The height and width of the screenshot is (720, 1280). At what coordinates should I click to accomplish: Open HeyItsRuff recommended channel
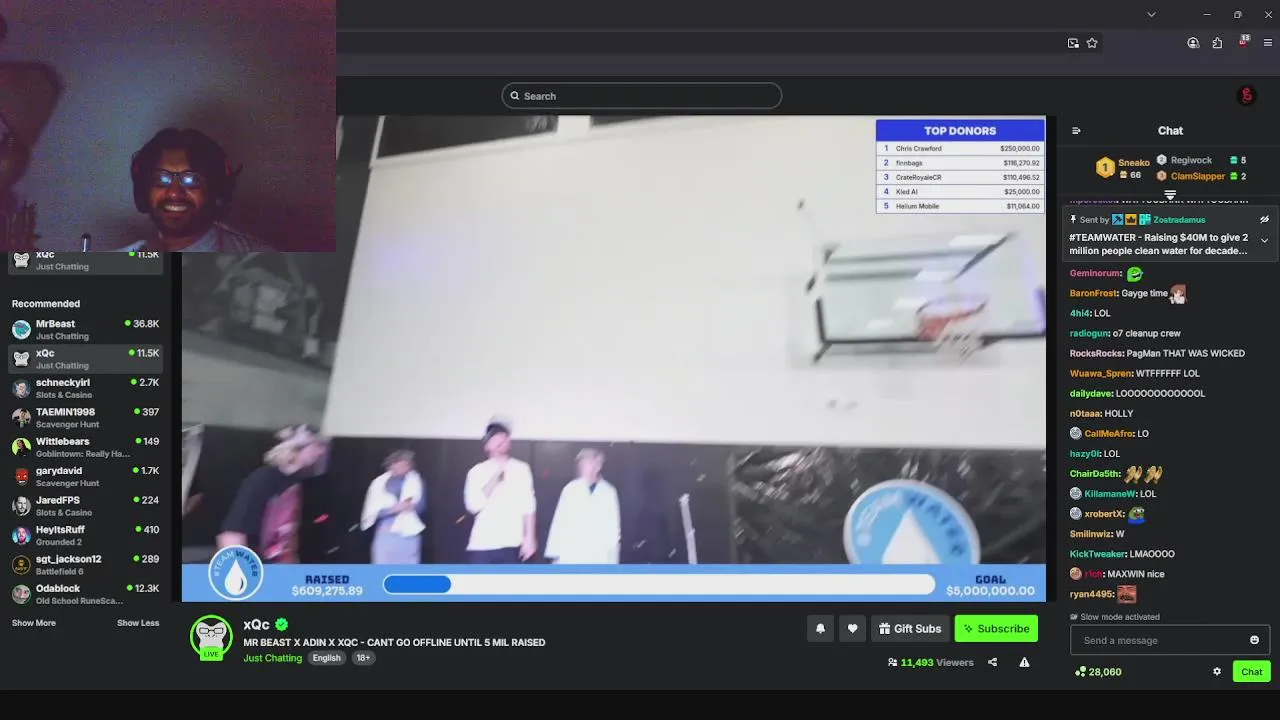(85, 535)
